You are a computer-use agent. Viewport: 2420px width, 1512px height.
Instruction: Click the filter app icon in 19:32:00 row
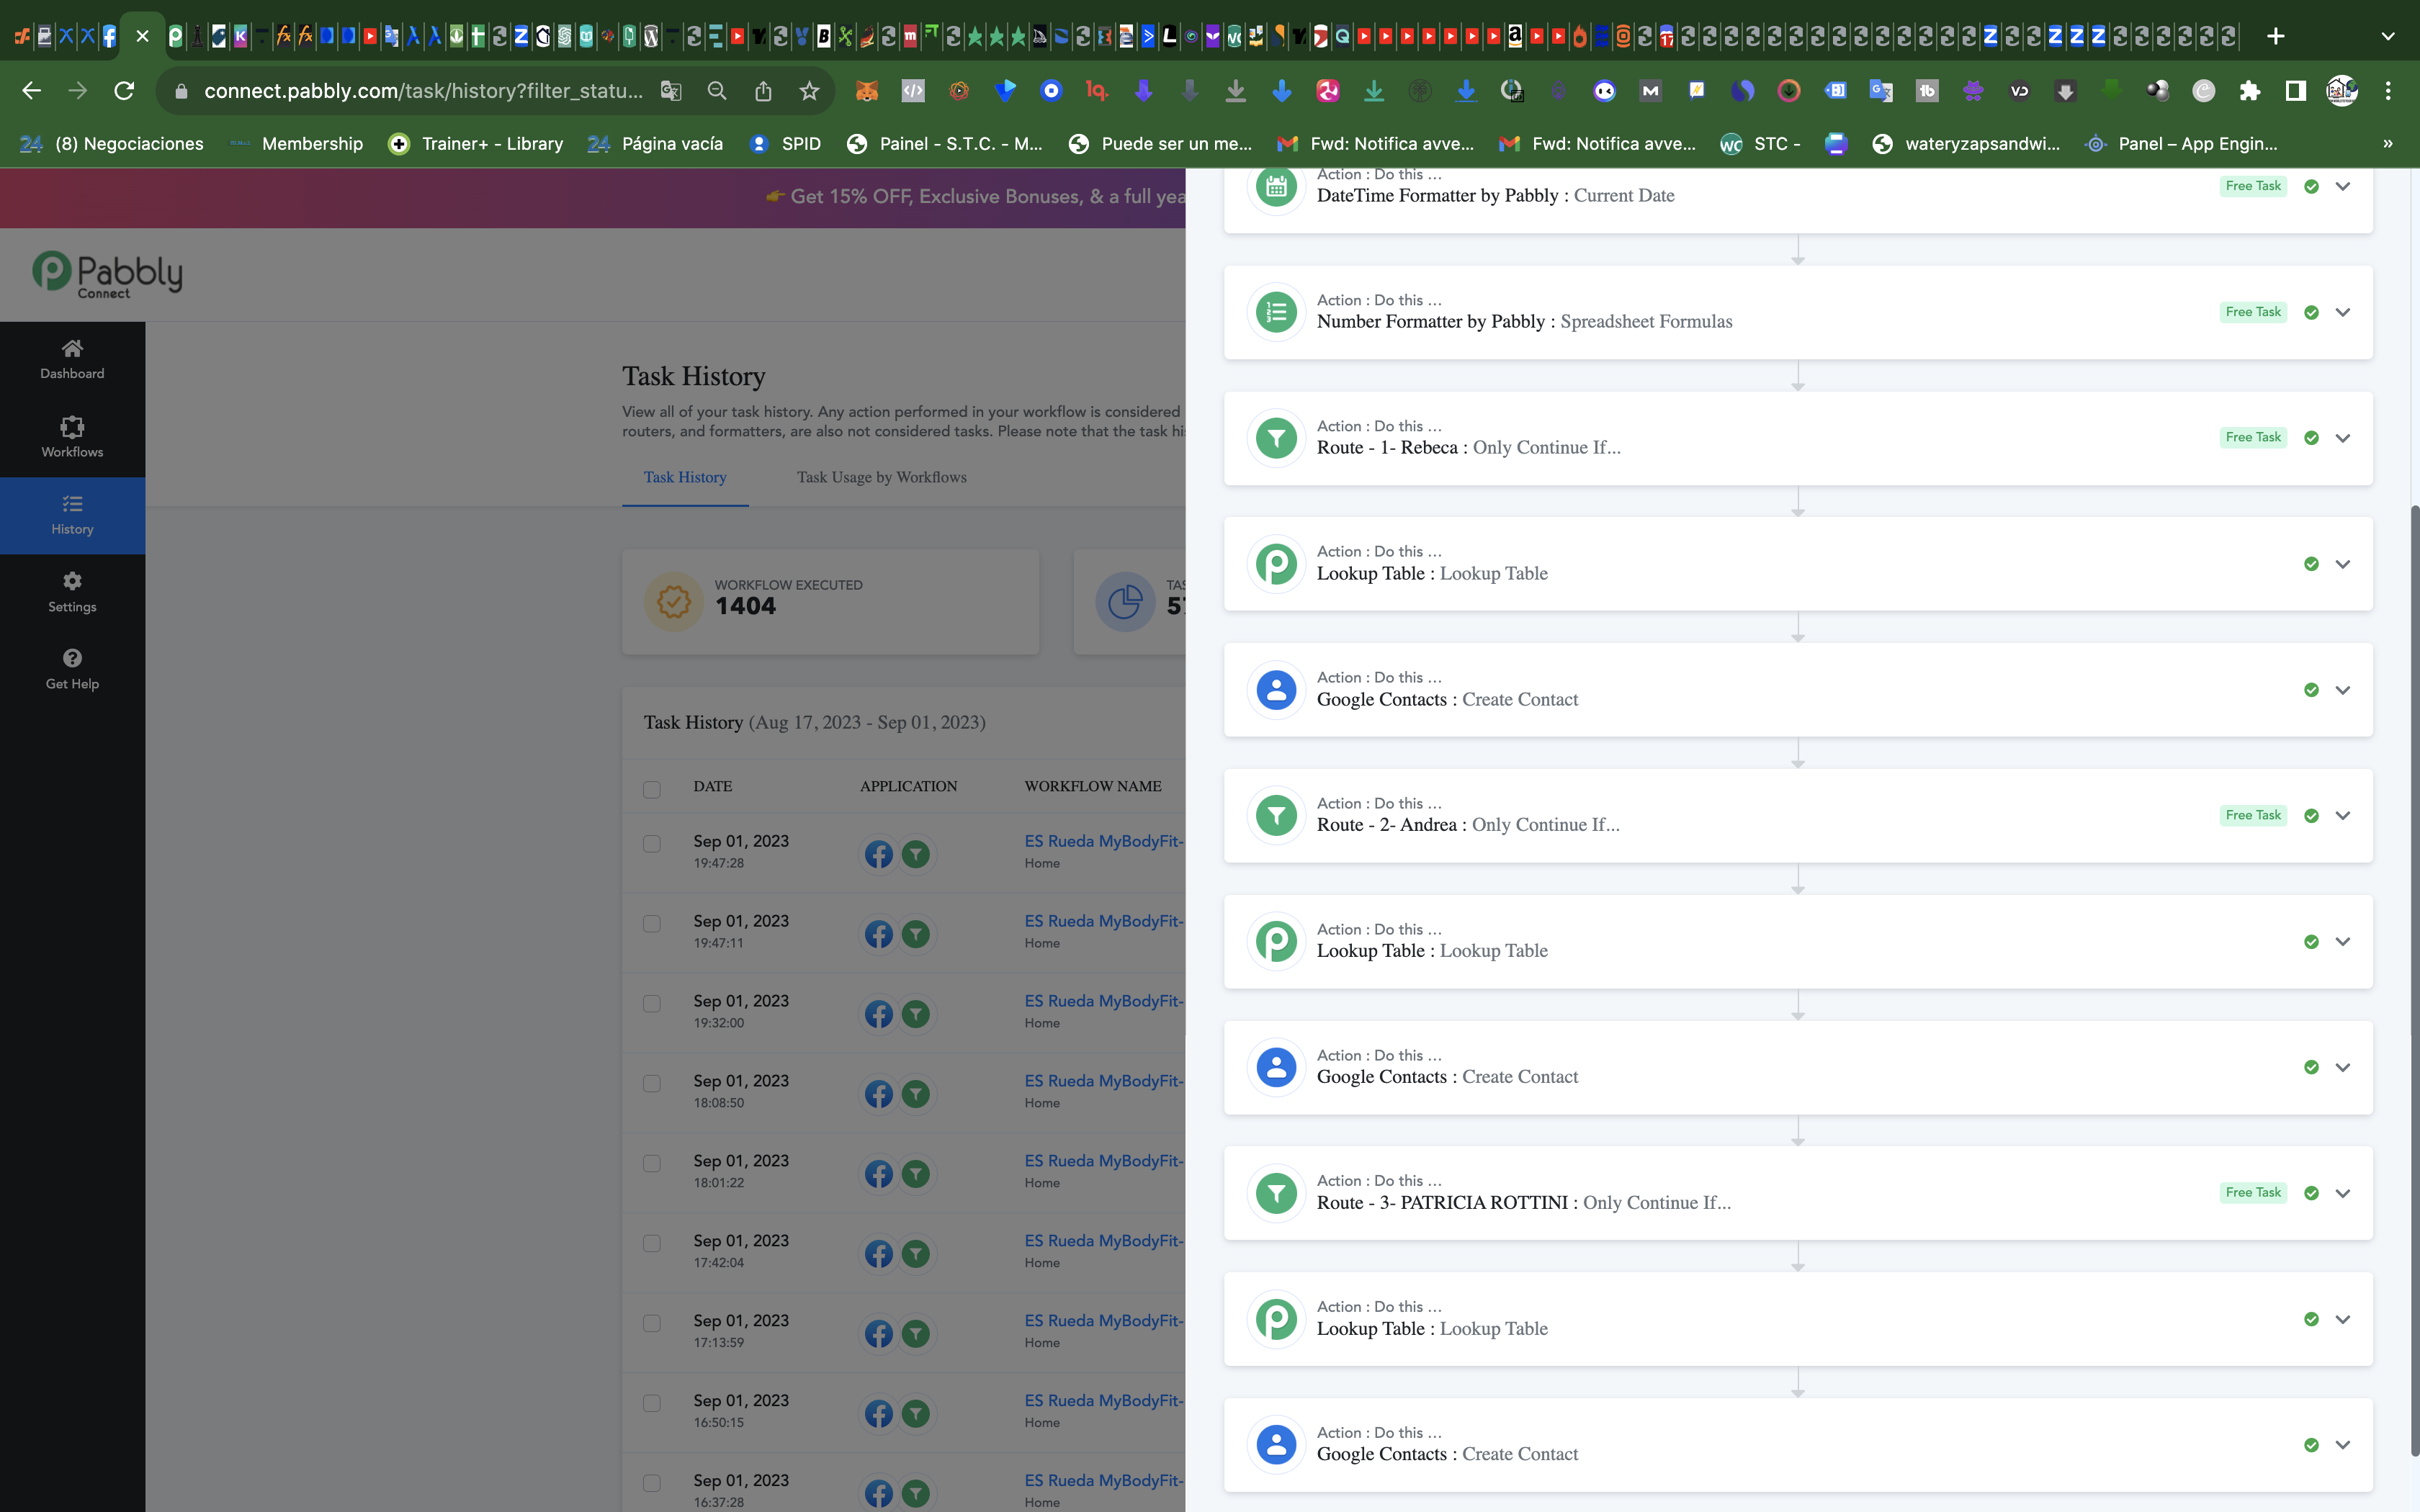coord(916,1014)
